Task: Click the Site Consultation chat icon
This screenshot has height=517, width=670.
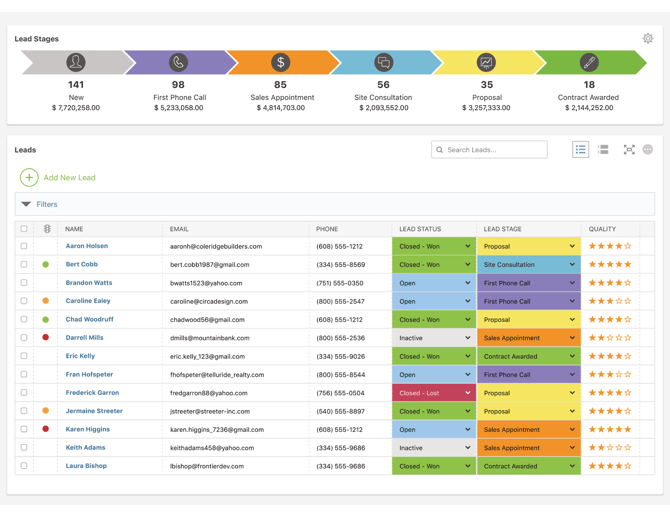Action: coord(384,62)
